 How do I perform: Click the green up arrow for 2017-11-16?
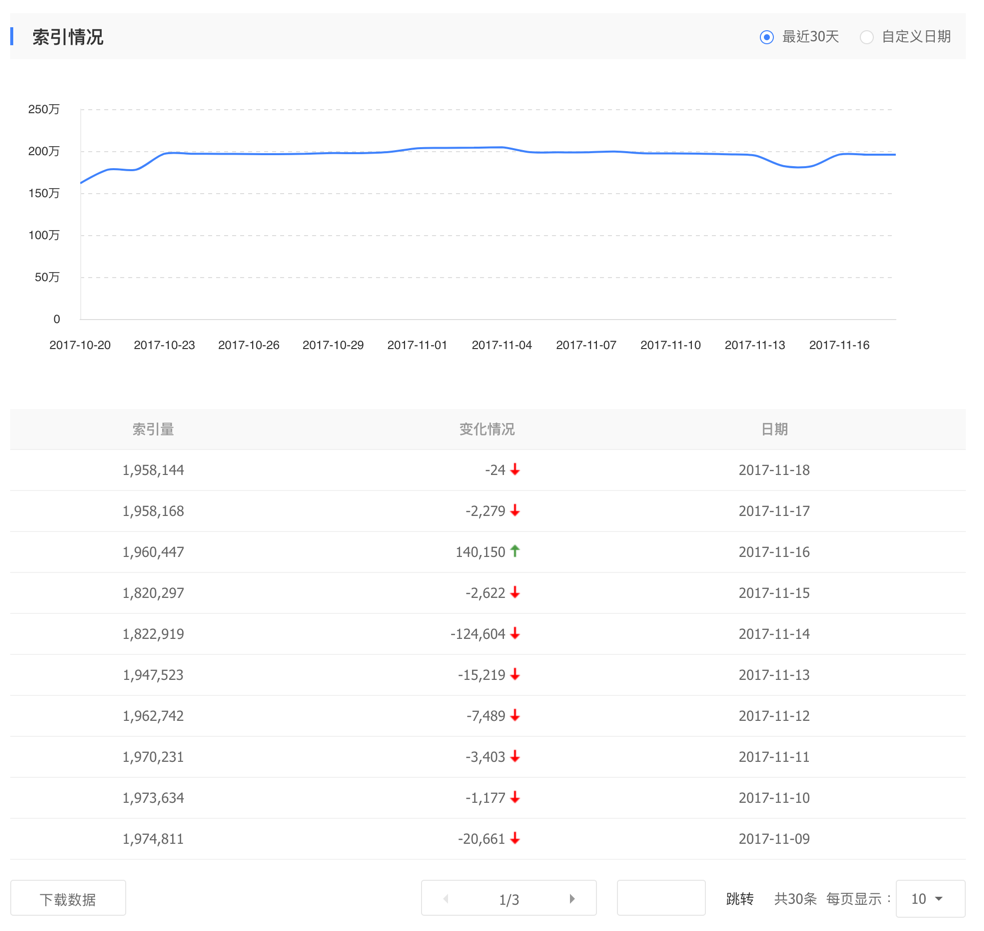click(x=515, y=551)
